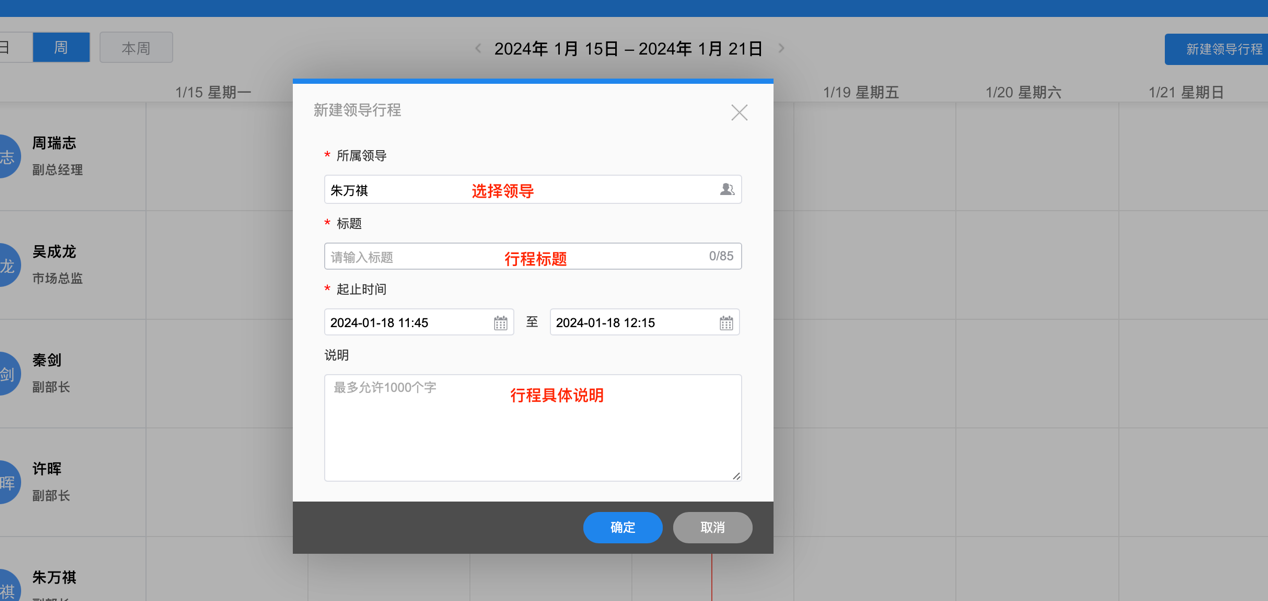Click 许晖 avatar icon
1268x601 pixels.
pos(7,483)
